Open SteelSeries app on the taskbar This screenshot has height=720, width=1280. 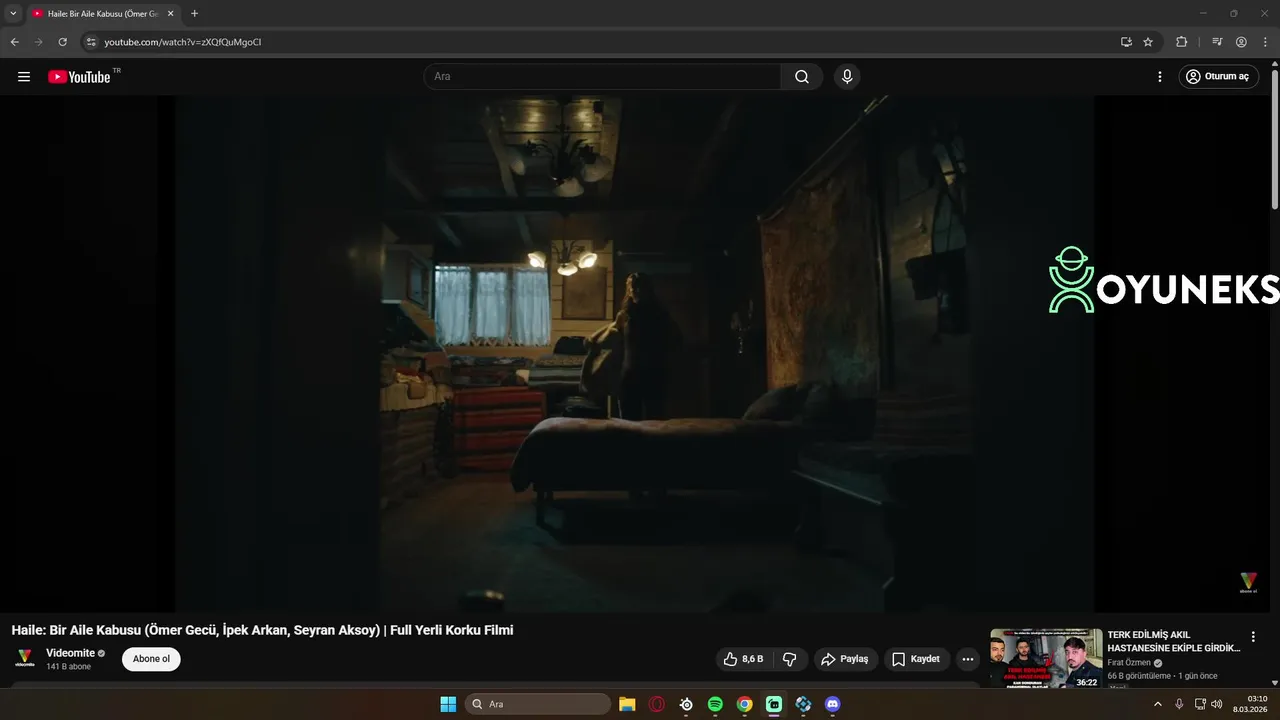[686, 704]
